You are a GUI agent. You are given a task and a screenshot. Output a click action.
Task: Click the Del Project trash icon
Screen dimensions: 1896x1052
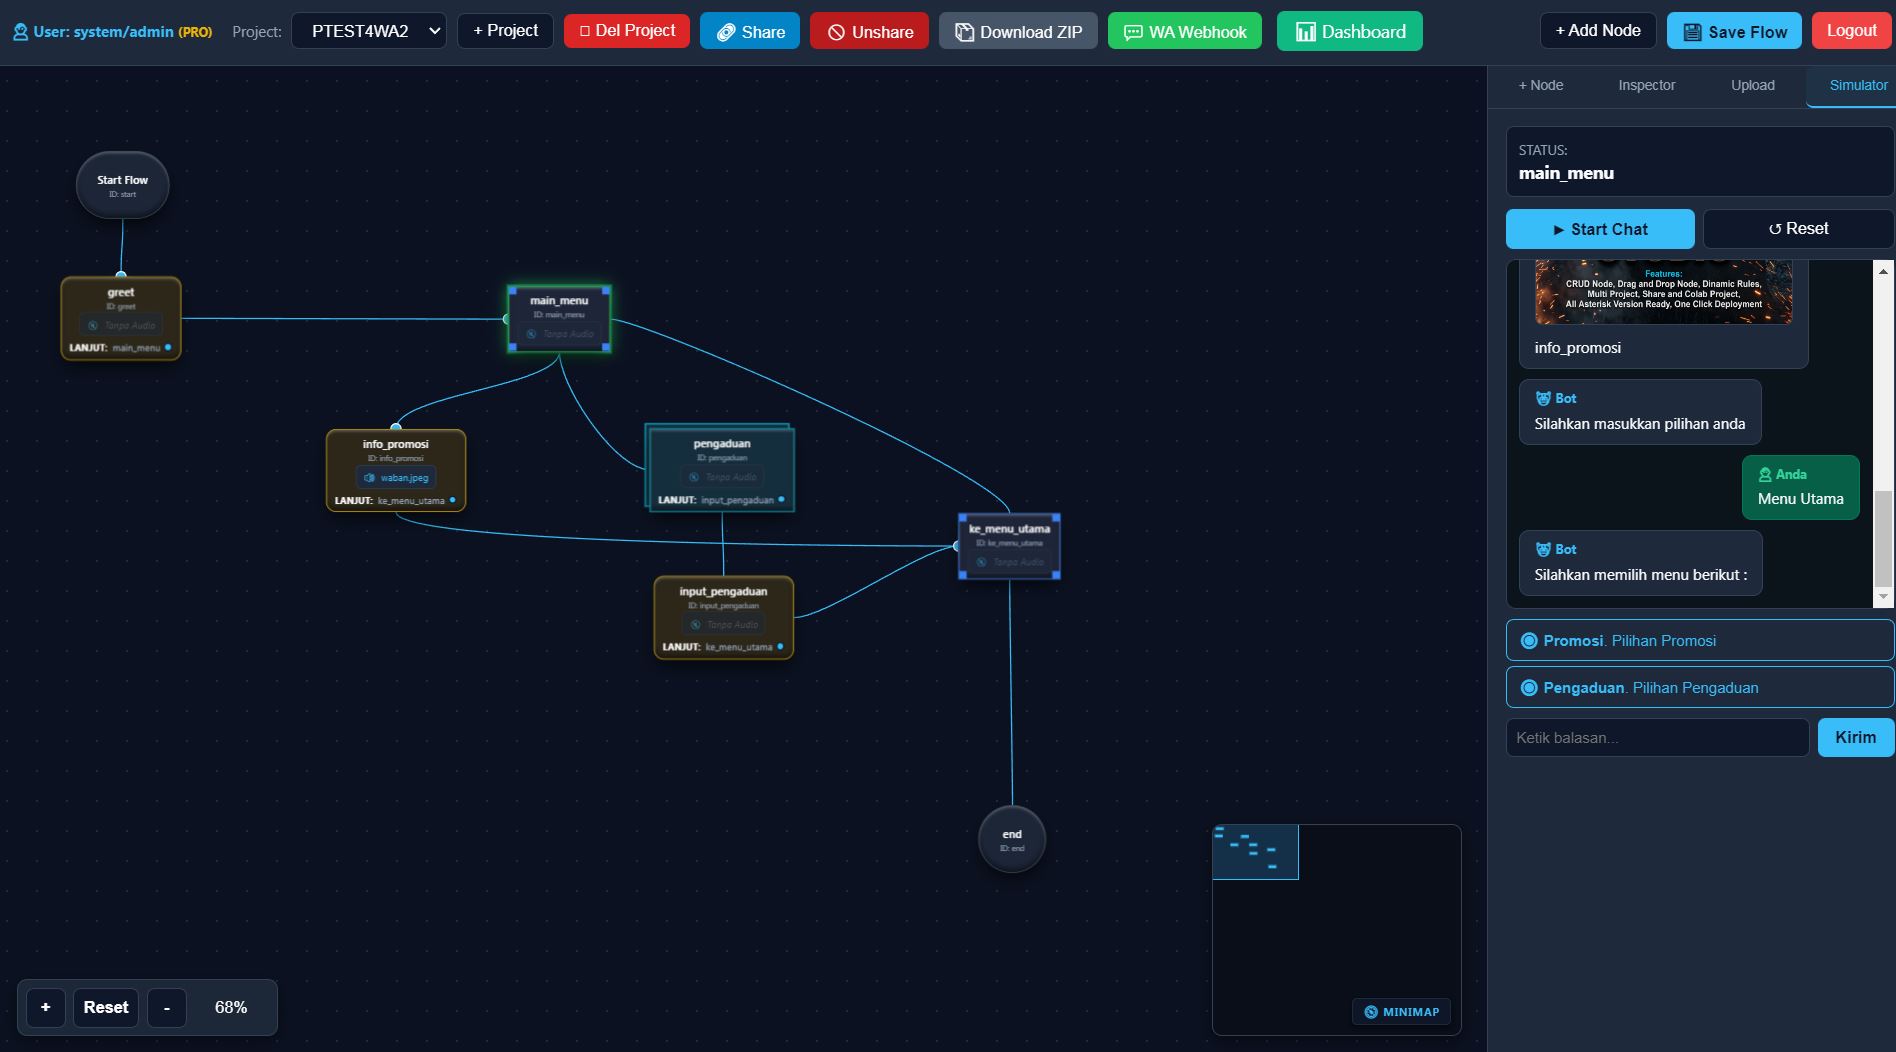pos(585,31)
